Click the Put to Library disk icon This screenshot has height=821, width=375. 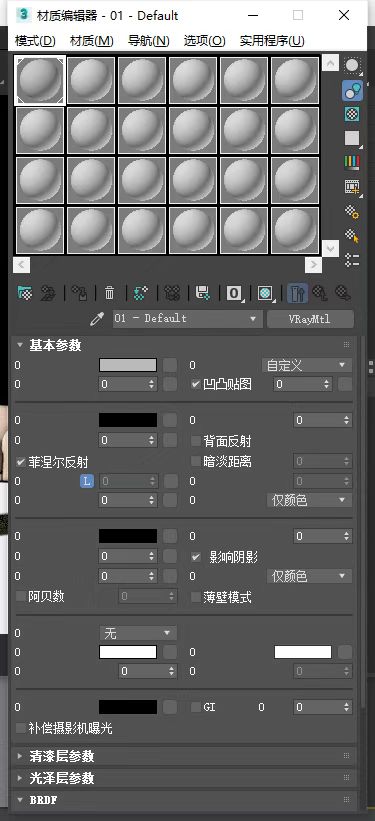coord(203,293)
